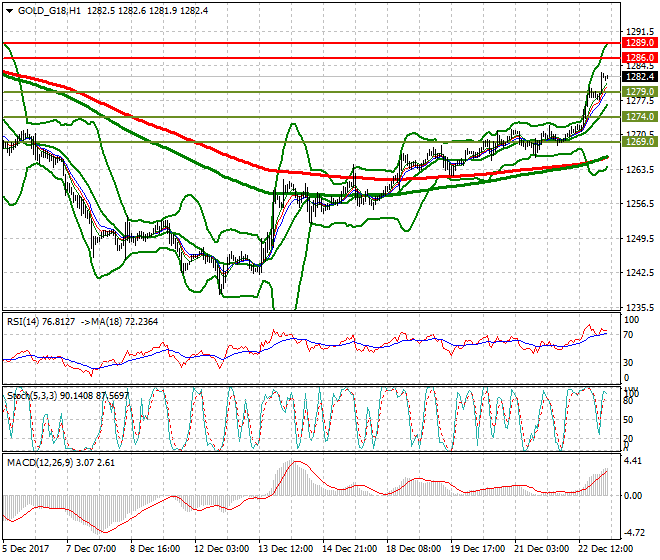Click the triangle arrow beside GOLD_G18,H1
The width and height of the screenshot is (660, 560).
(x=9, y=10)
